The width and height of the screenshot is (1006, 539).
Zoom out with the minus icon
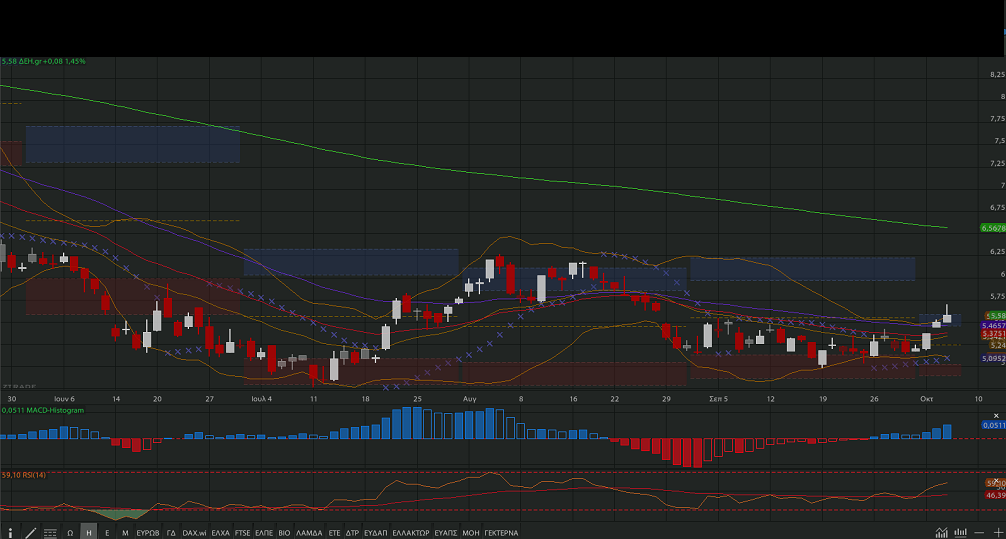[979, 533]
